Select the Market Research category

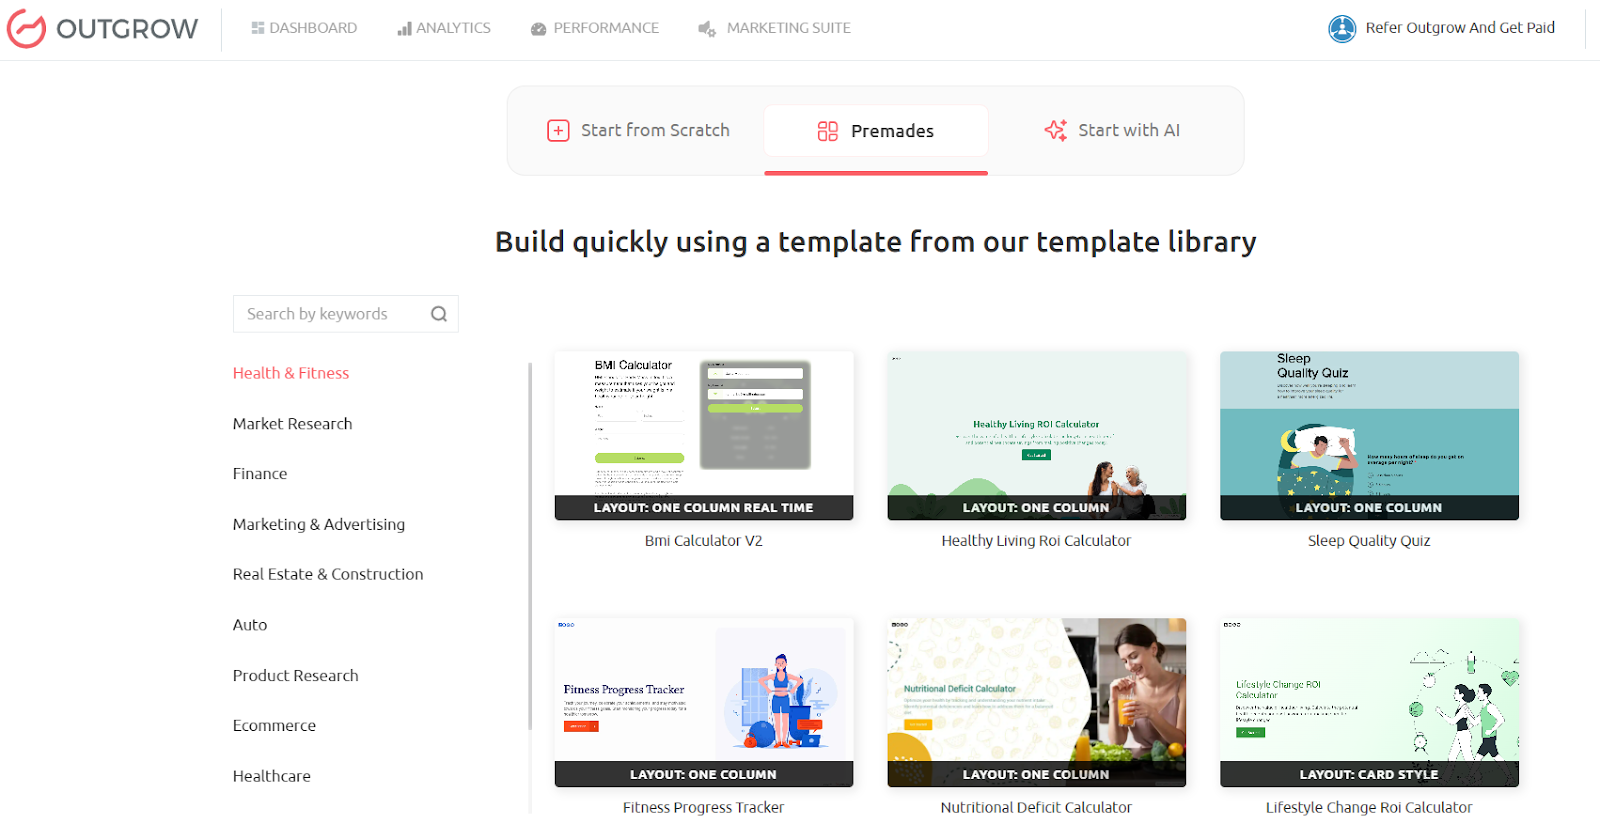click(292, 424)
